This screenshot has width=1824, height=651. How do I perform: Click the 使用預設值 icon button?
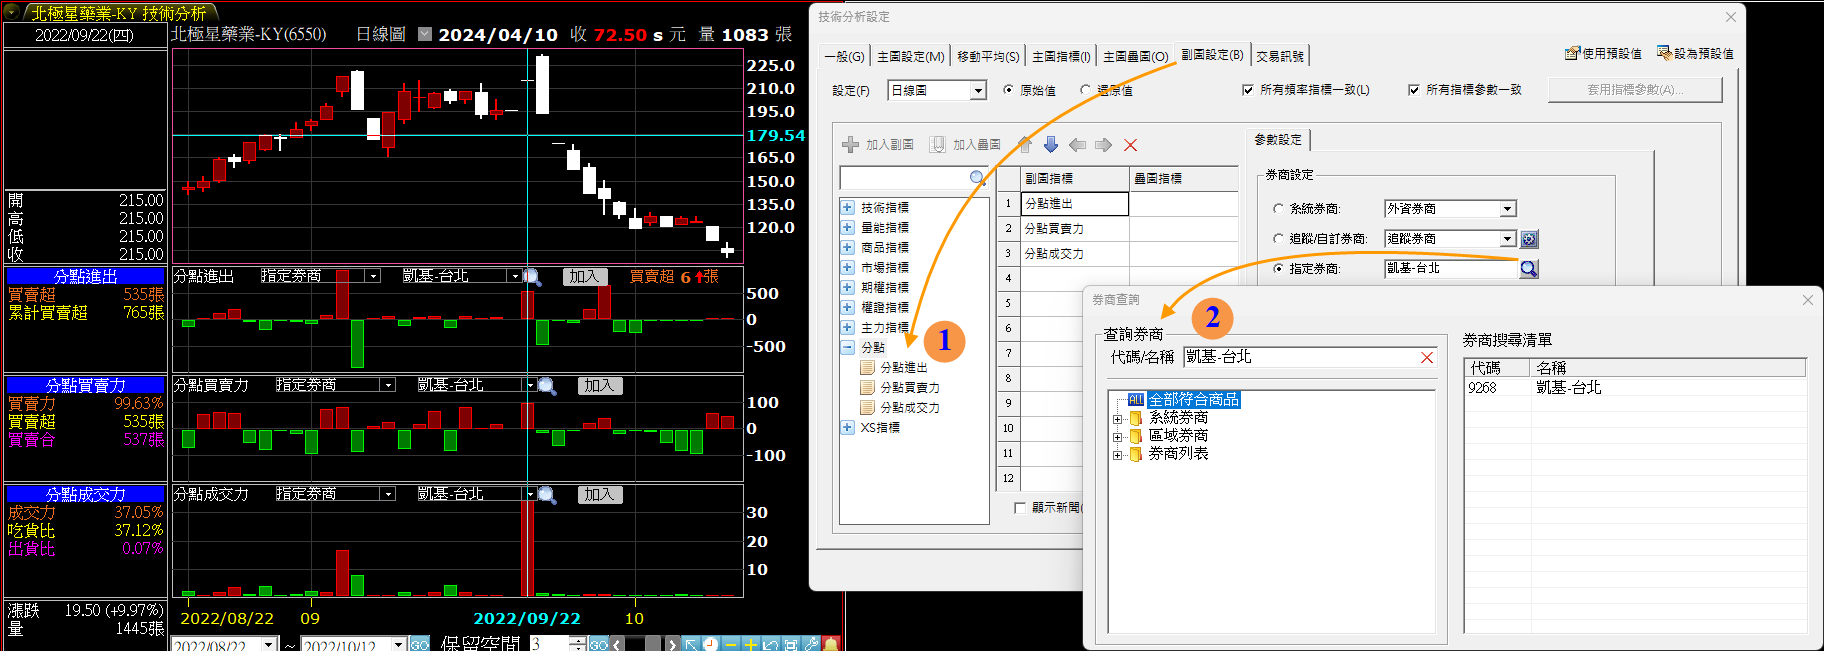tap(1603, 54)
